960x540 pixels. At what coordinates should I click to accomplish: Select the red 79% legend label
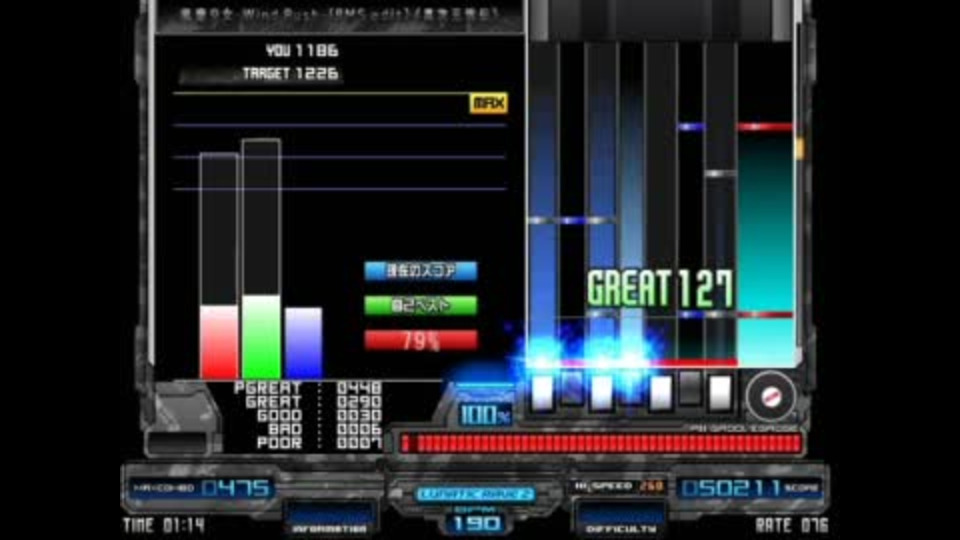point(421,341)
